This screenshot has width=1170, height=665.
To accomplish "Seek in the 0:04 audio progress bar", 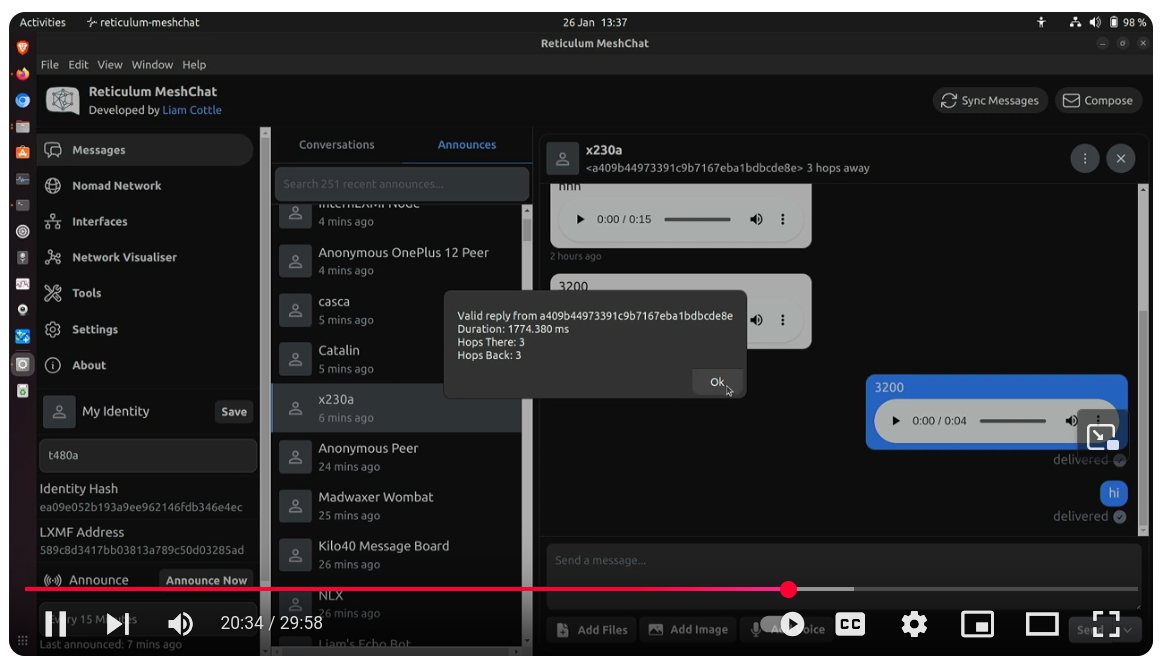I will [x=1013, y=421].
